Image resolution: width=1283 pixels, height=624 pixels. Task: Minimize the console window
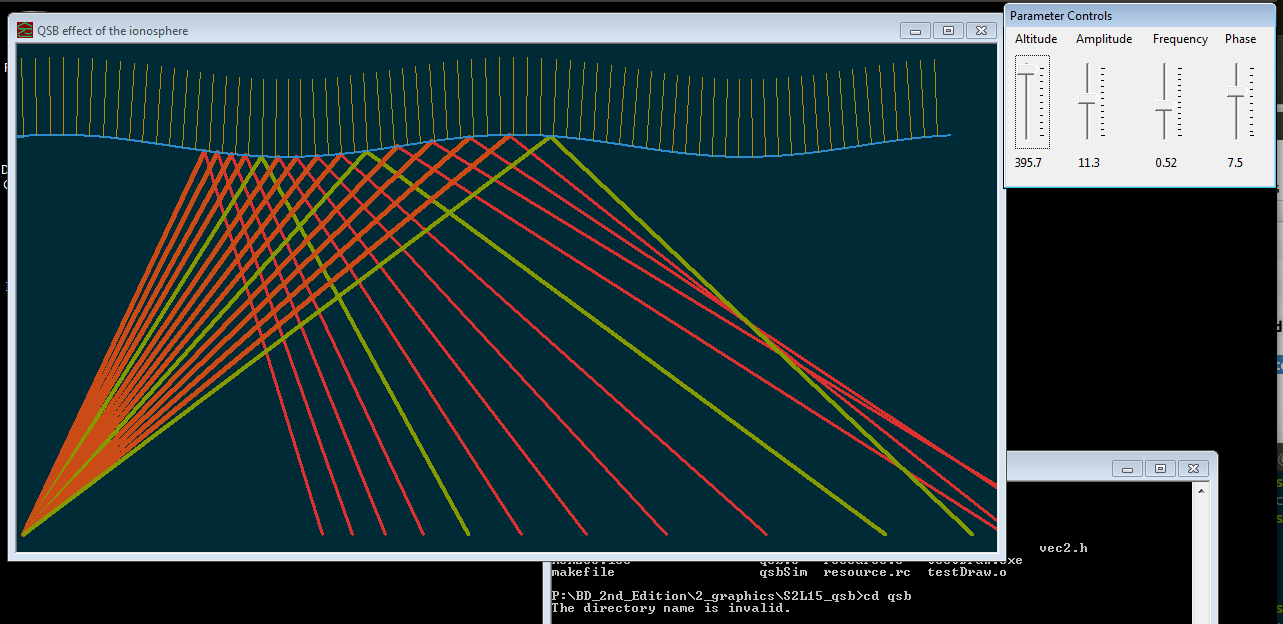(1127, 468)
